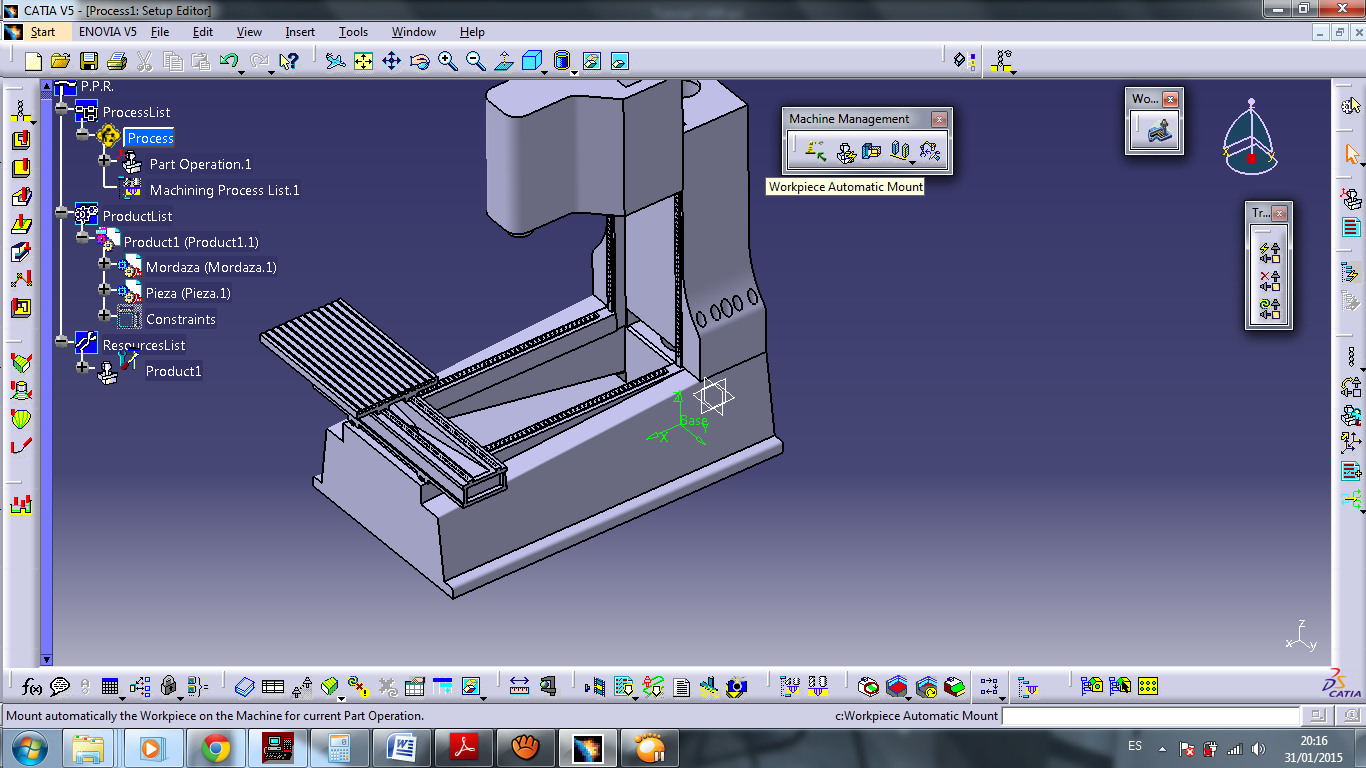Click the Undo arrow icon
The image size is (1366, 768).
(x=228, y=61)
